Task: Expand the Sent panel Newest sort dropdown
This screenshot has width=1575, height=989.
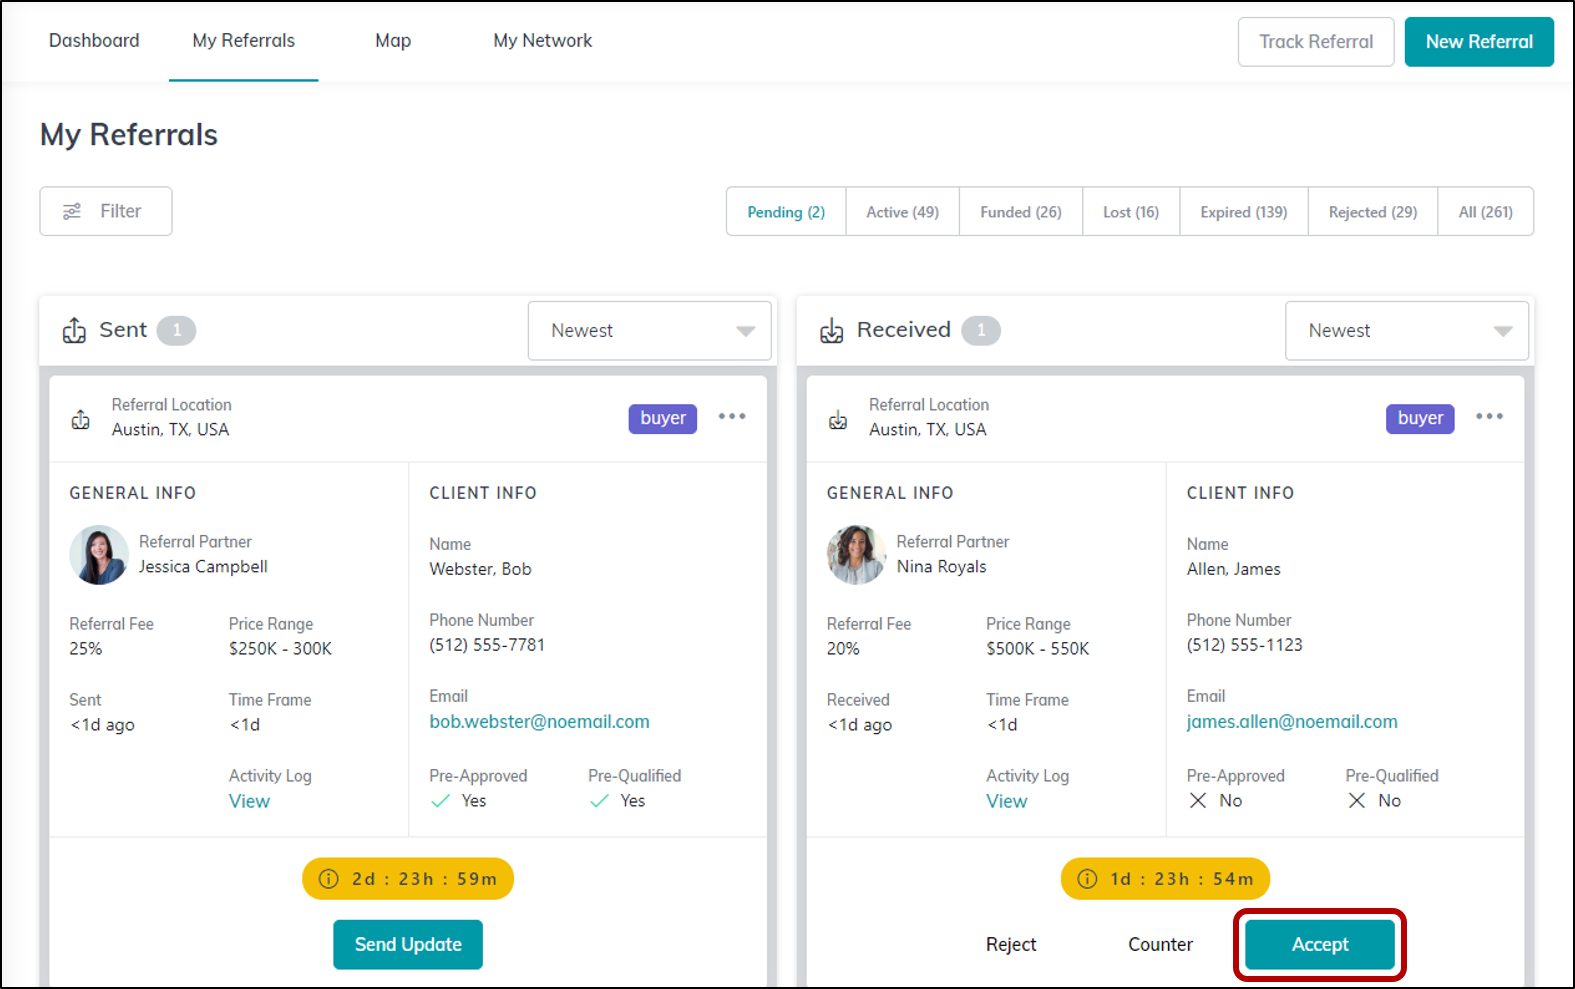Action: coord(650,331)
